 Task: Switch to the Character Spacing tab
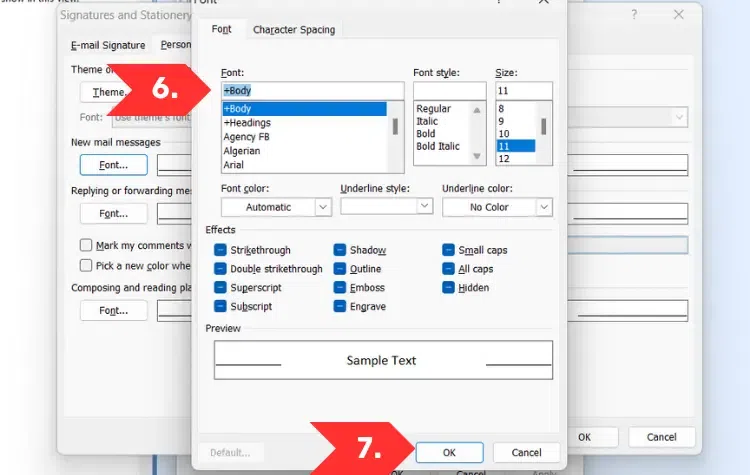[x=294, y=30]
